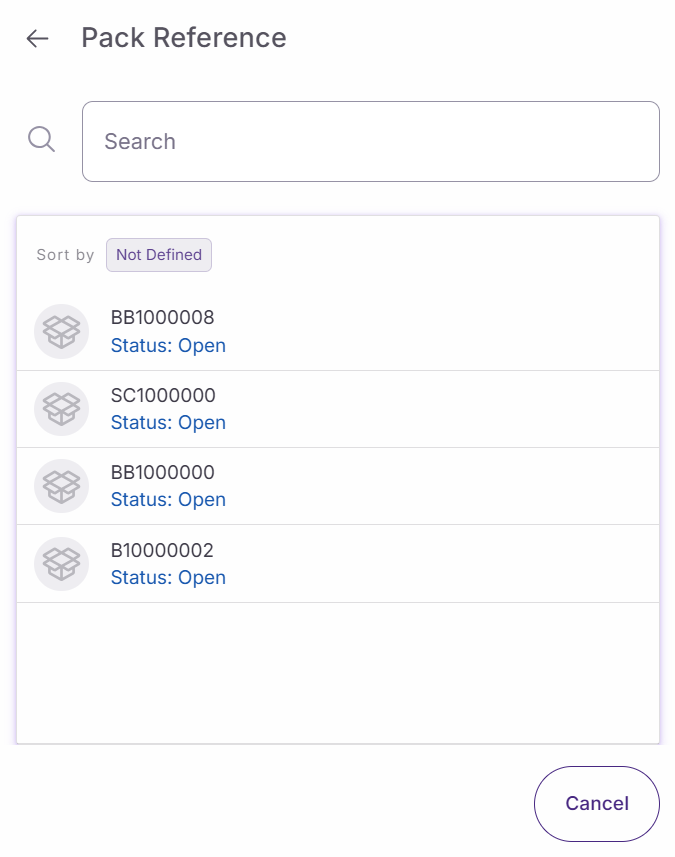Image resolution: width=675 pixels, height=857 pixels.
Task: Open the Not Defined sort selector
Action: (159, 255)
